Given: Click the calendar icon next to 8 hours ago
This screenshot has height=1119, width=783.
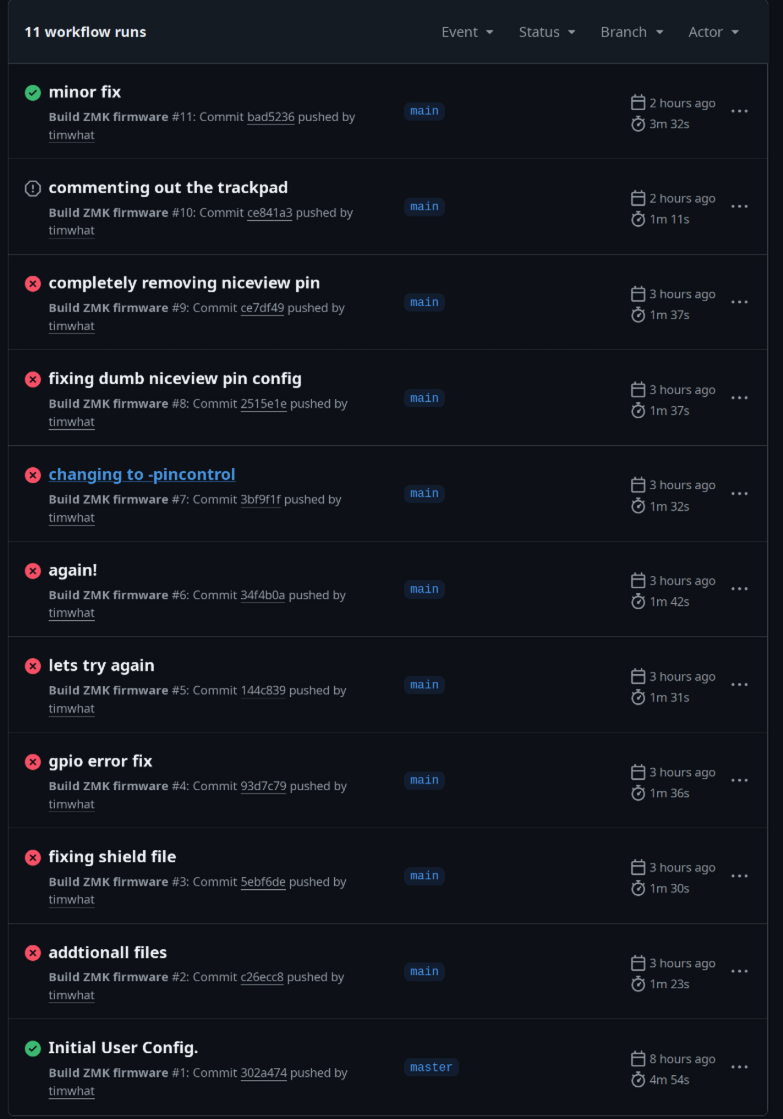Looking at the screenshot, I should coord(638,1058).
